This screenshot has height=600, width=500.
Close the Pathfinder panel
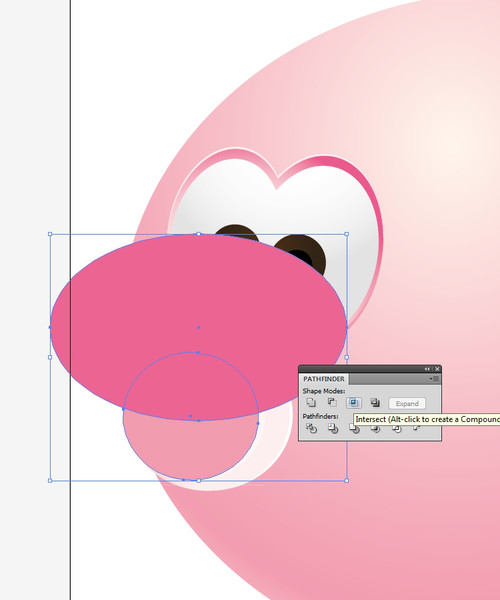(437, 369)
